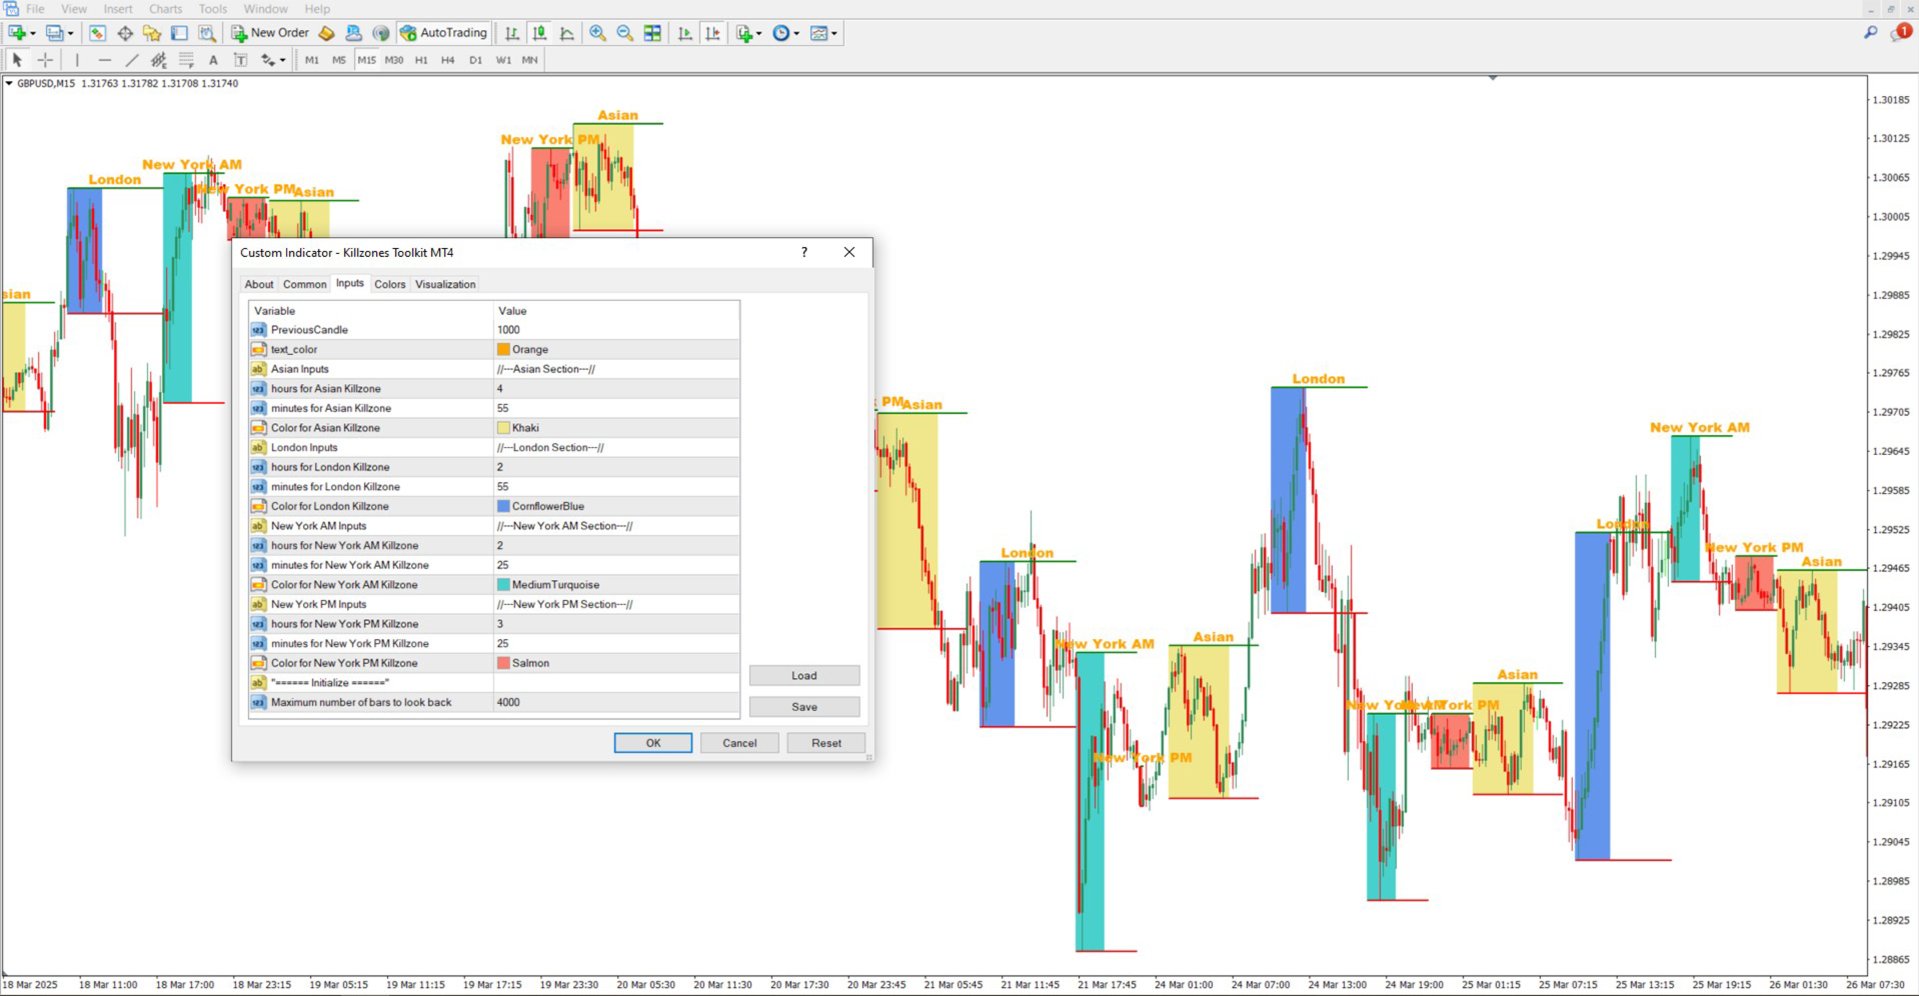
Task: Open the Strategy Tester icon
Action: pyautogui.click(x=206, y=33)
